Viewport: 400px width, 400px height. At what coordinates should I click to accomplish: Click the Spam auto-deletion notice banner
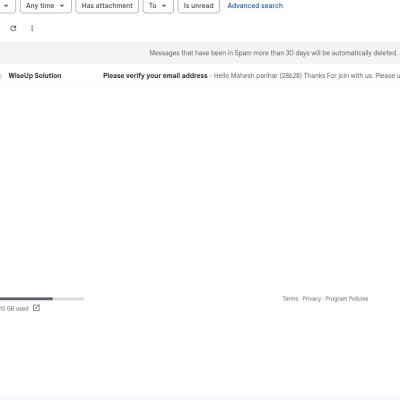pos(200,53)
